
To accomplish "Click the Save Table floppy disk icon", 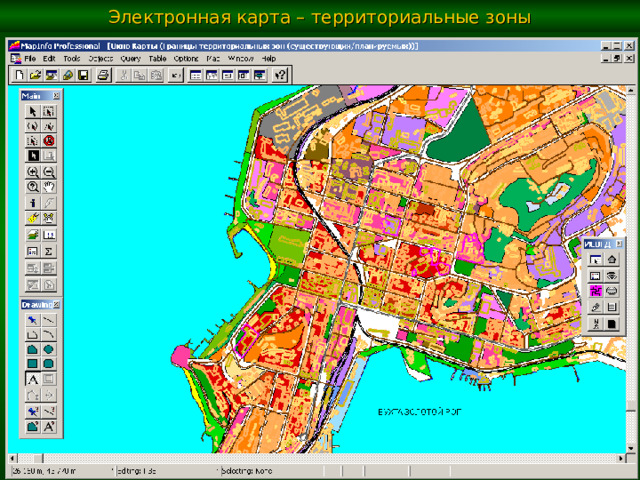I will point(84,75).
